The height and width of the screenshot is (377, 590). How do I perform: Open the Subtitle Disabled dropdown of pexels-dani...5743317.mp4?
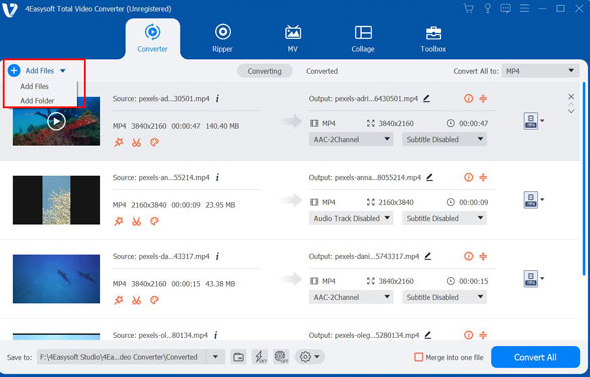point(444,297)
